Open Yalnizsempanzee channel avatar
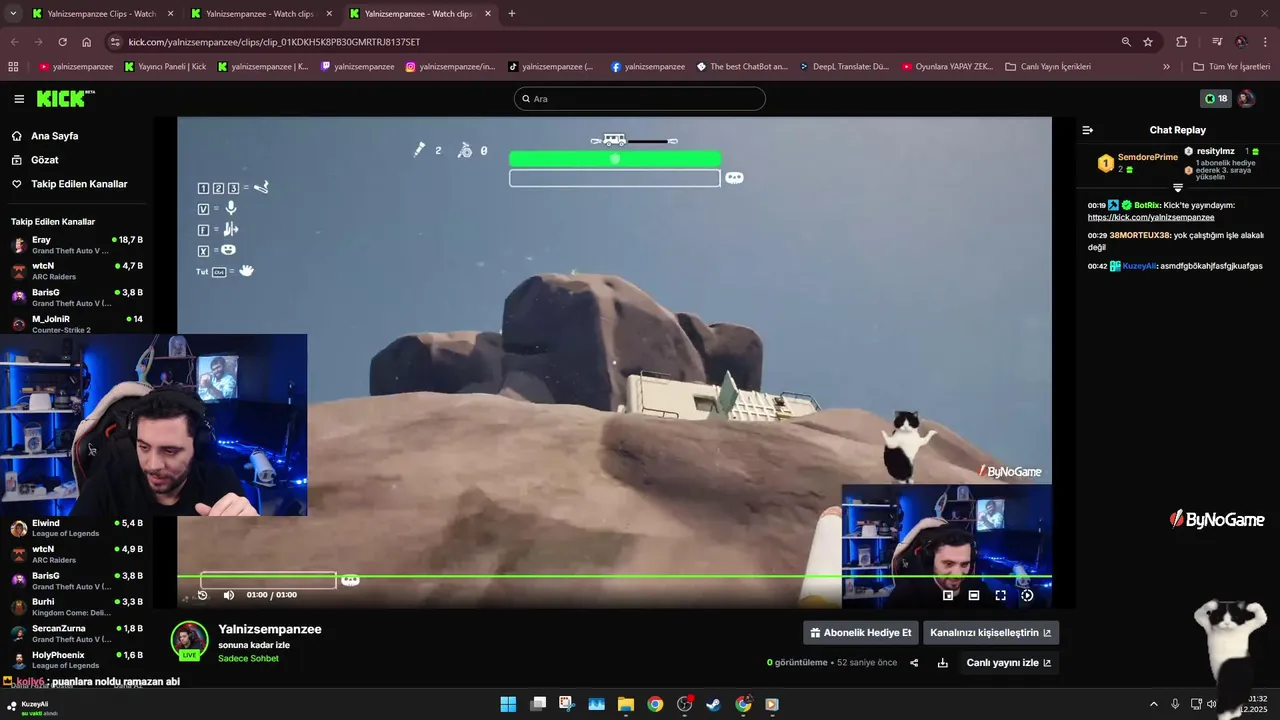Screen dimensions: 1280x720 [x=189, y=641]
